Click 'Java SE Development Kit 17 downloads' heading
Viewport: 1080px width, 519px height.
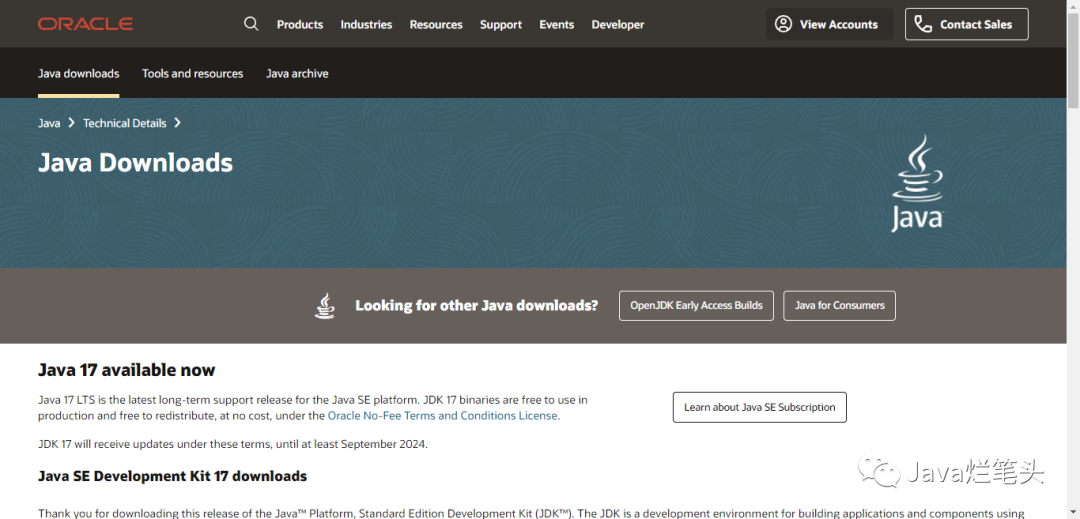tap(172, 476)
